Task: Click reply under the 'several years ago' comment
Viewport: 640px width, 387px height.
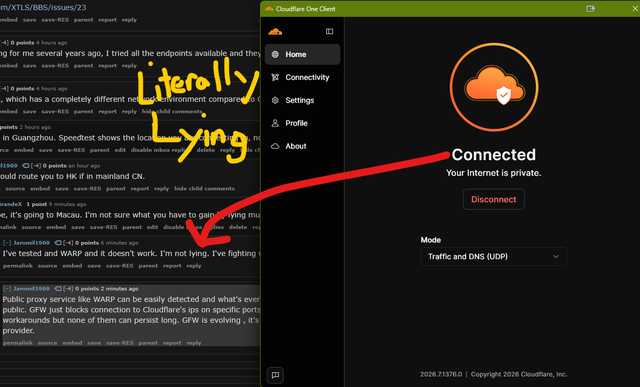Action: 129,65
